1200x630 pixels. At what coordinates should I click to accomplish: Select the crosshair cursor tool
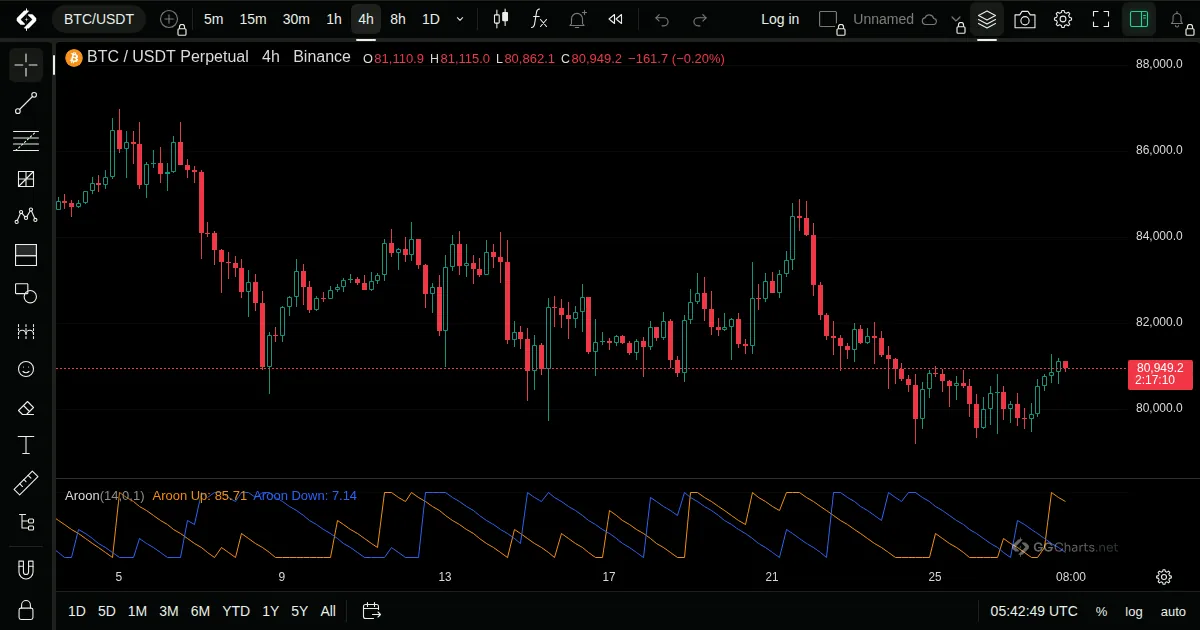pos(26,65)
